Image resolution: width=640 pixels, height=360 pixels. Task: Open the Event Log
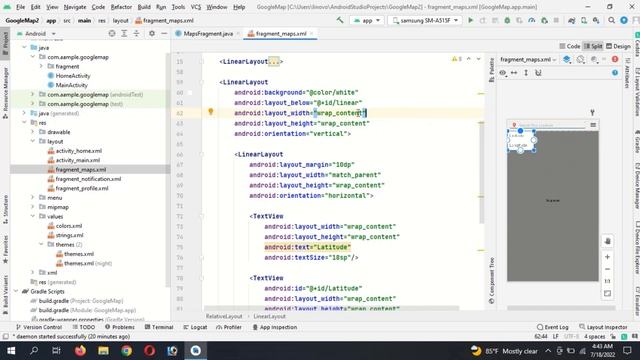tap(552, 327)
